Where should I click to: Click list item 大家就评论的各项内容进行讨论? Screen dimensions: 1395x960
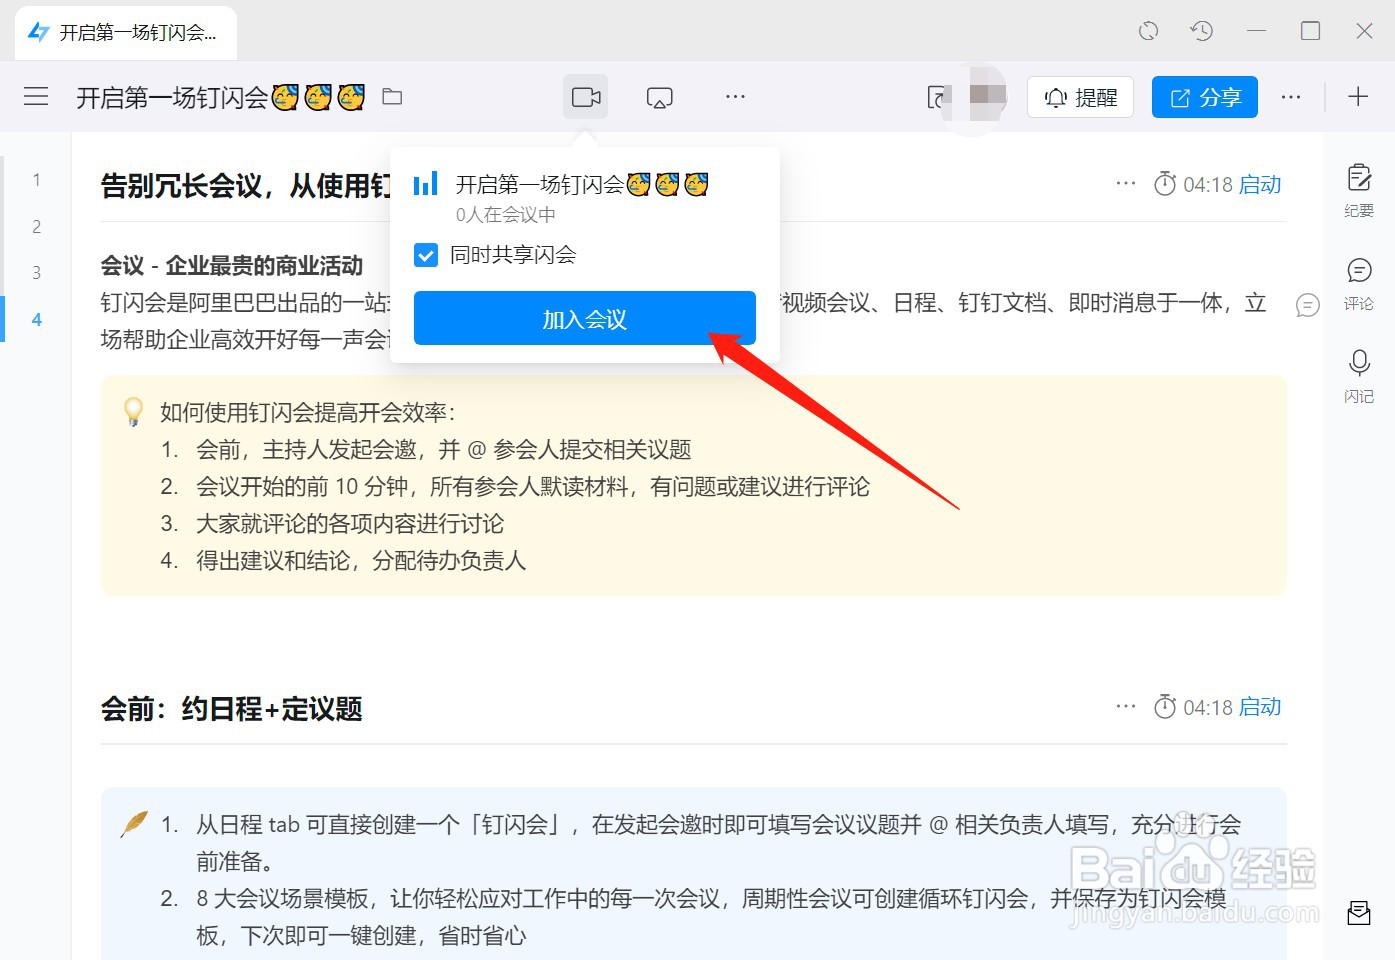[350, 524]
